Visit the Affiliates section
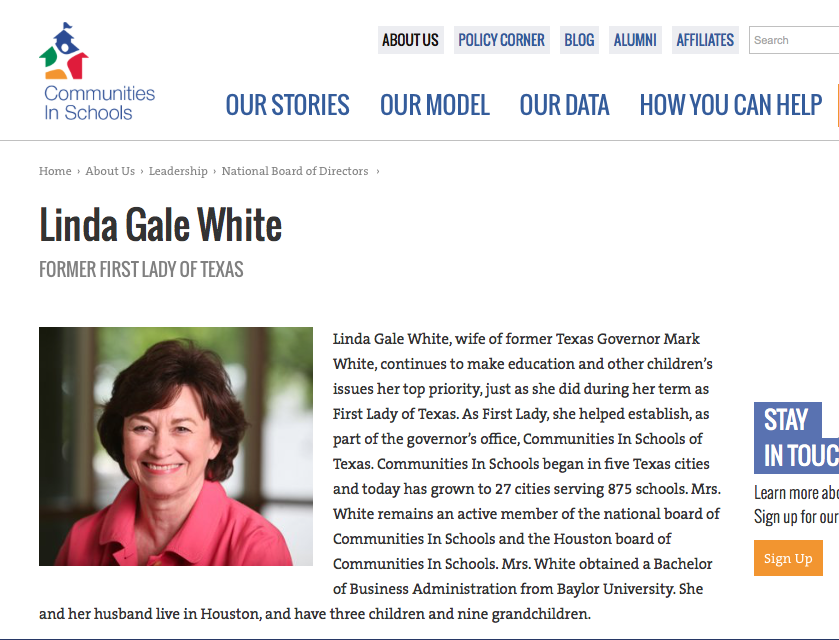 [705, 40]
